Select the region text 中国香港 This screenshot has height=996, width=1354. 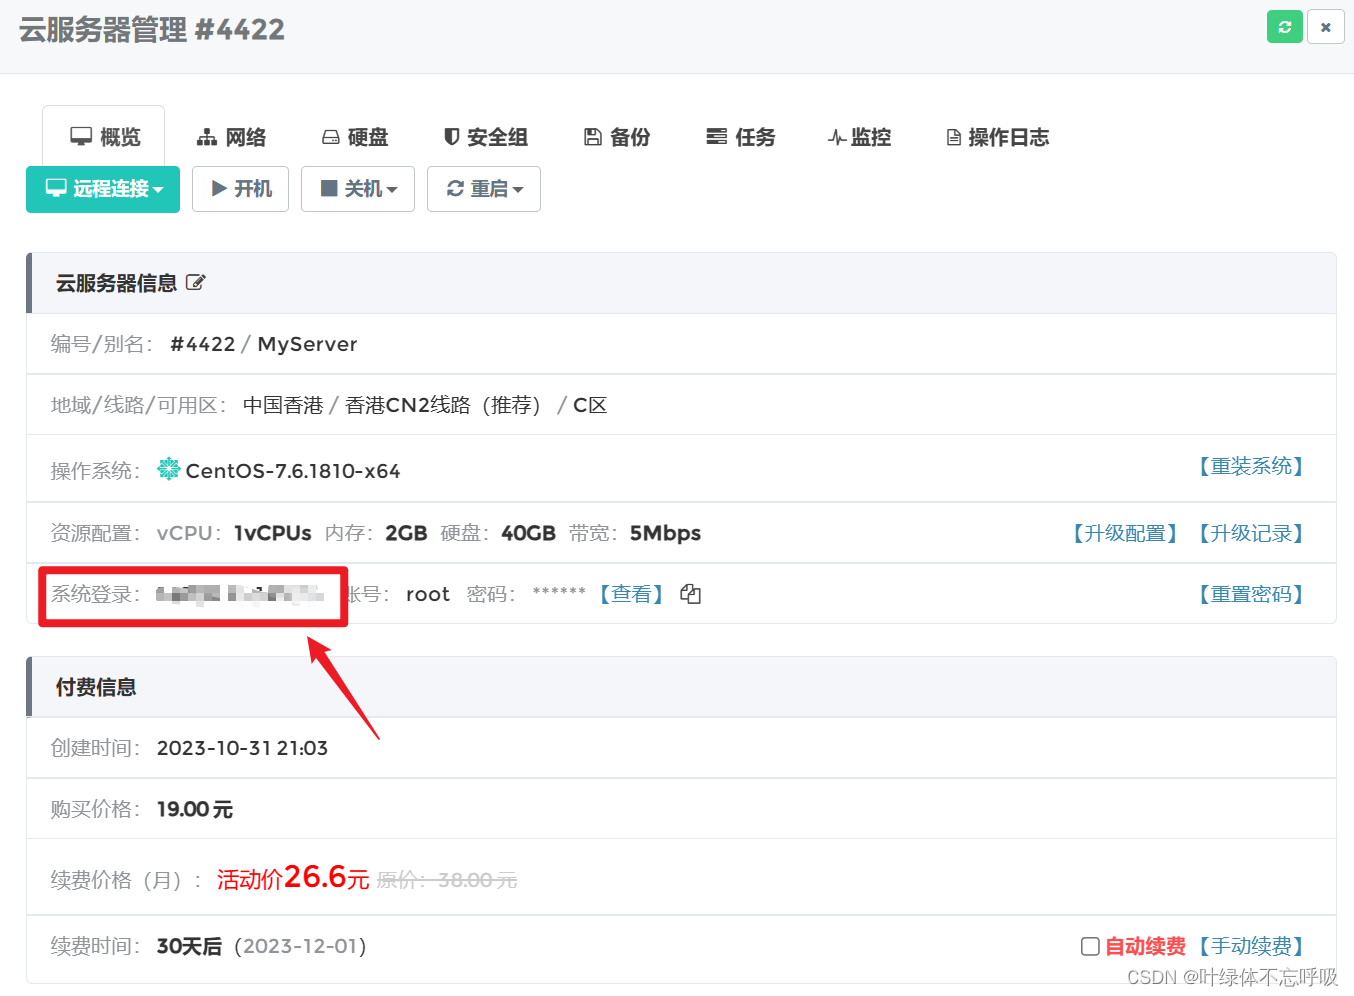pyautogui.click(x=283, y=405)
